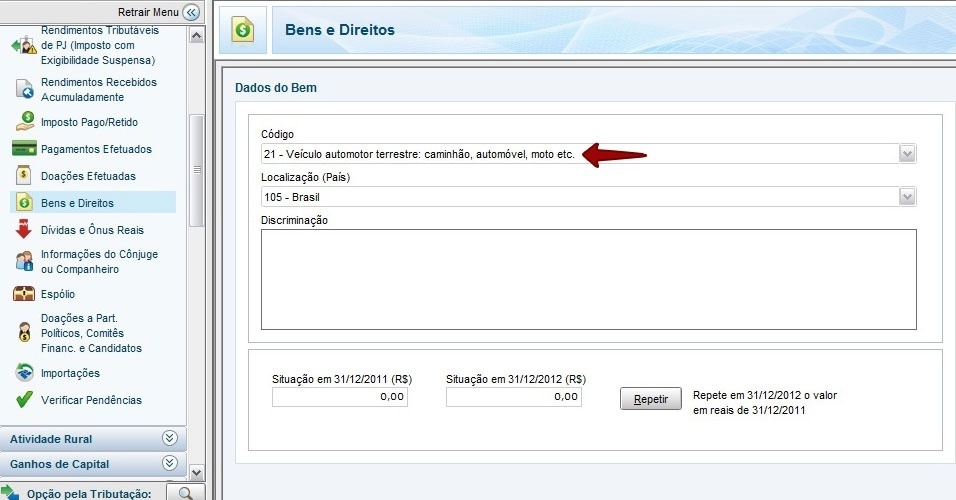
Task: Expand the Ganhos de Capital section
Action: (x=170, y=464)
